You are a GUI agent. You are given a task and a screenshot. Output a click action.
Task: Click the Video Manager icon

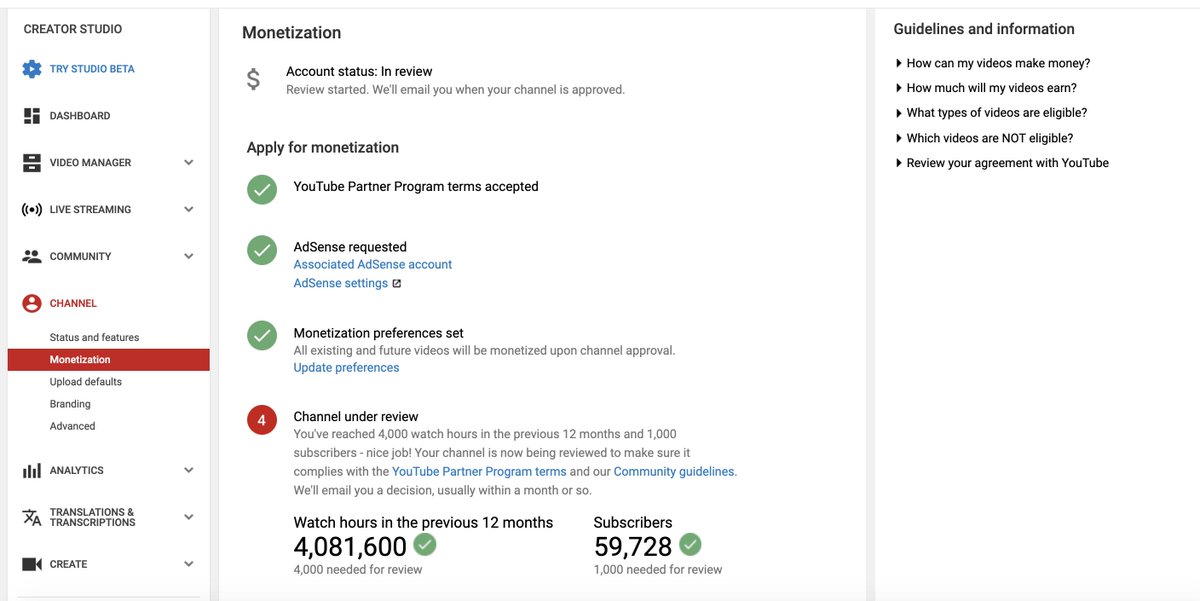coord(32,163)
